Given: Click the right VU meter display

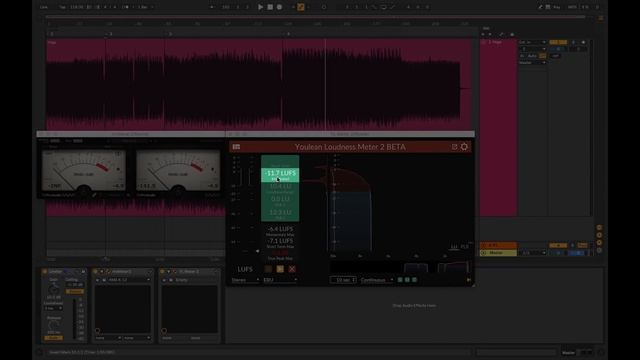Looking at the screenshot, I should (x=178, y=170).
